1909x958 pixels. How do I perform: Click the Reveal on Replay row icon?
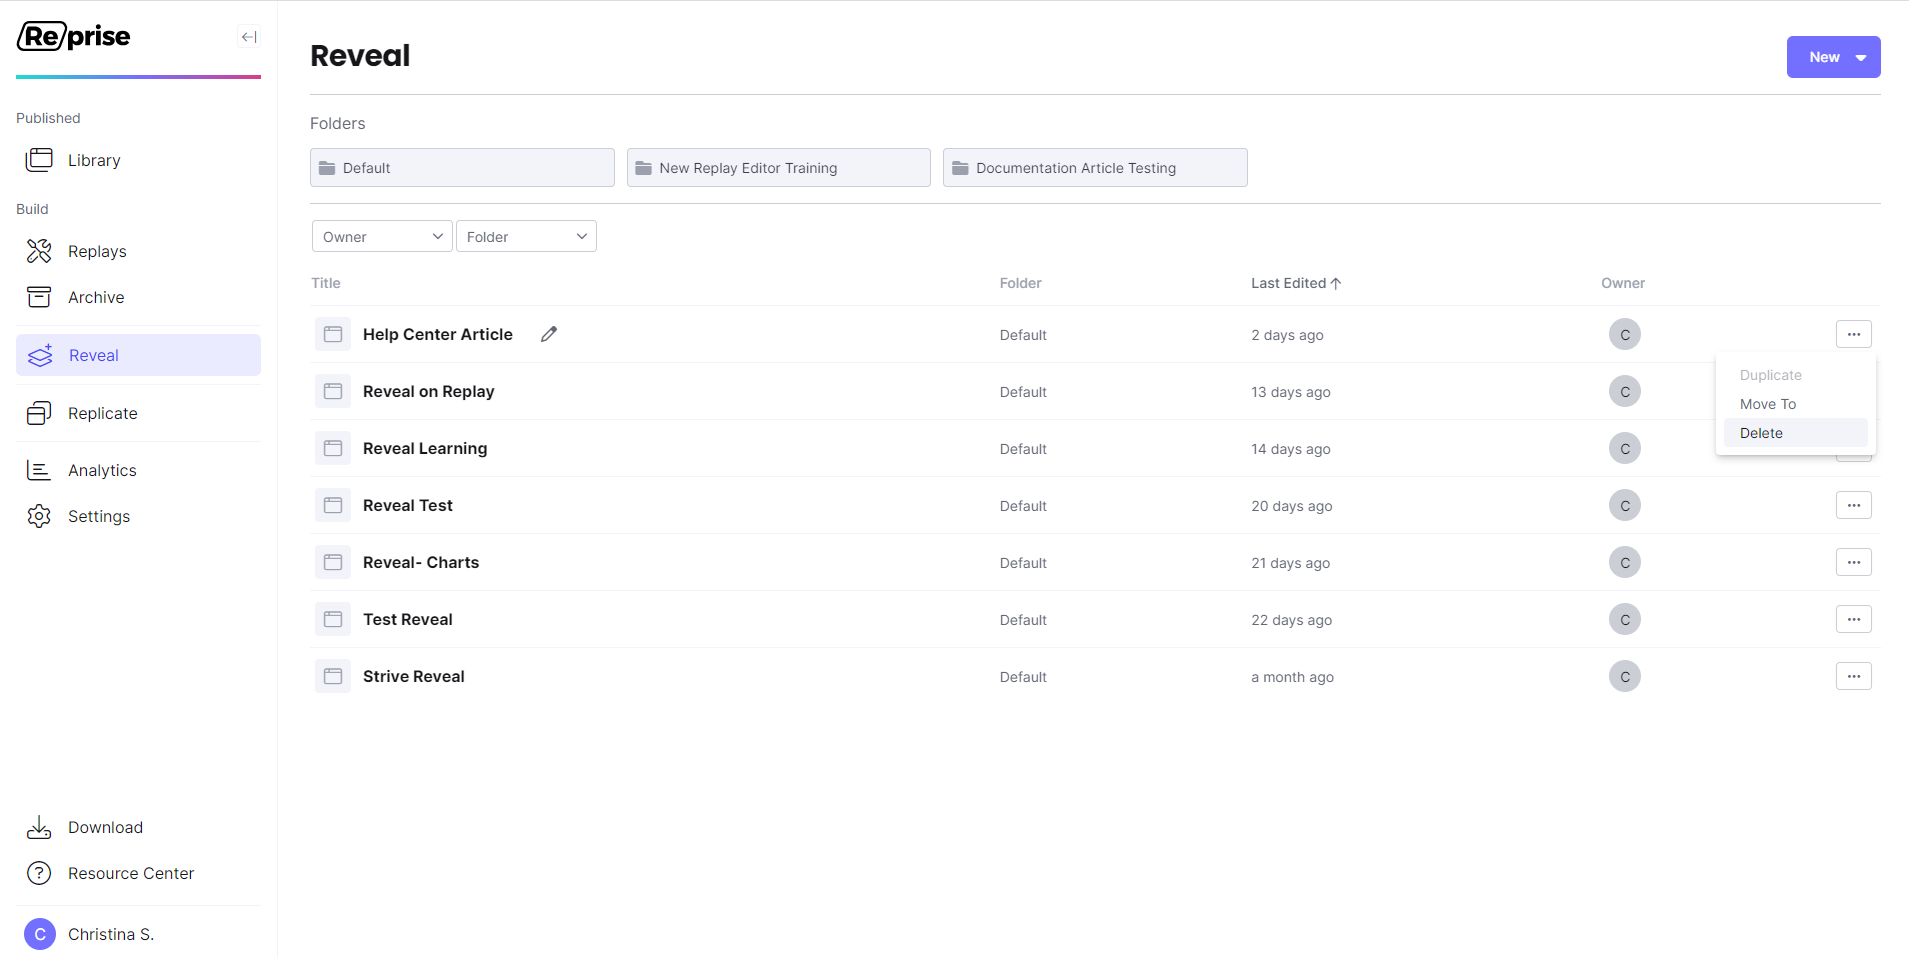333,391
